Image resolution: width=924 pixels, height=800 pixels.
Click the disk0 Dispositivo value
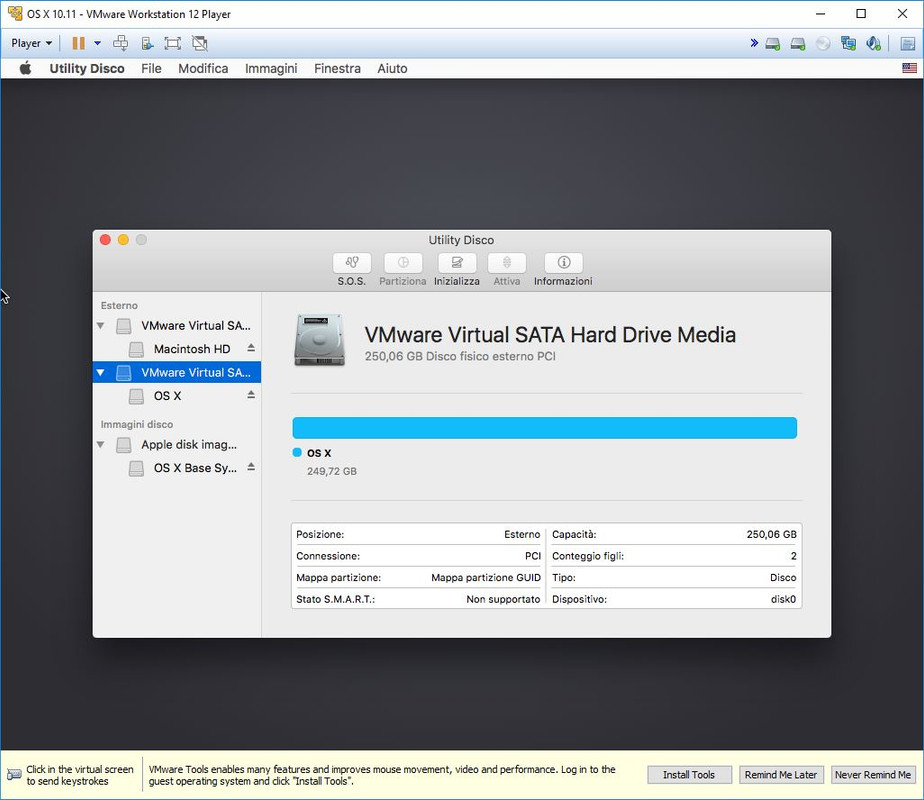point(783,599)
